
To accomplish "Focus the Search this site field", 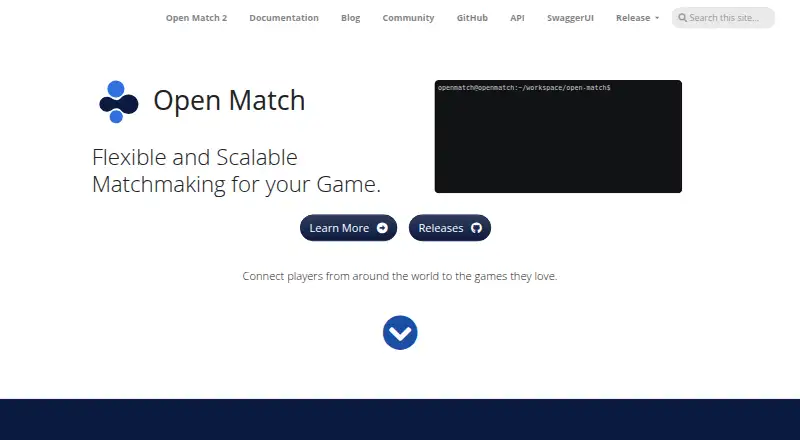I will tap(723, 18).
